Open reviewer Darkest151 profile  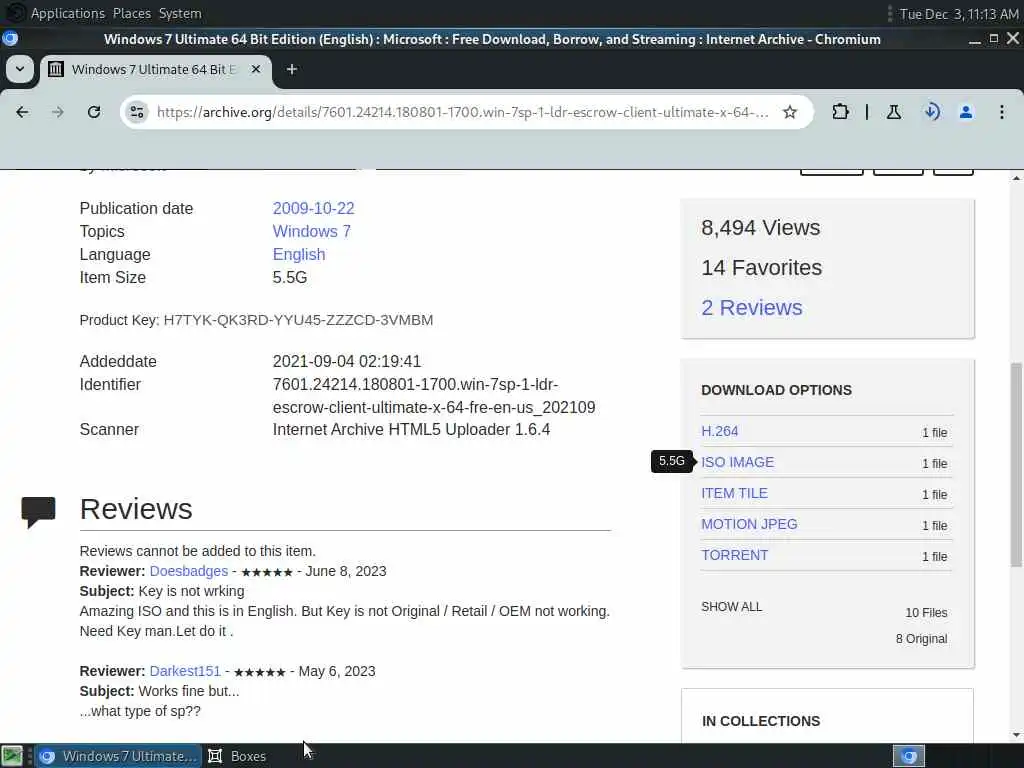[x=185, y=671]
